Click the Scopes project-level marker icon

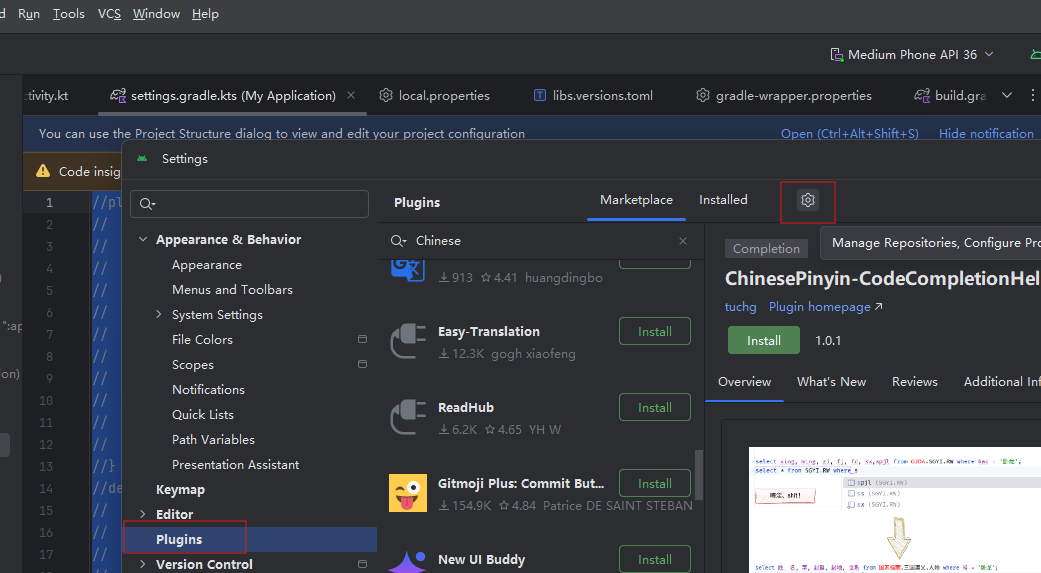[362, 365]
